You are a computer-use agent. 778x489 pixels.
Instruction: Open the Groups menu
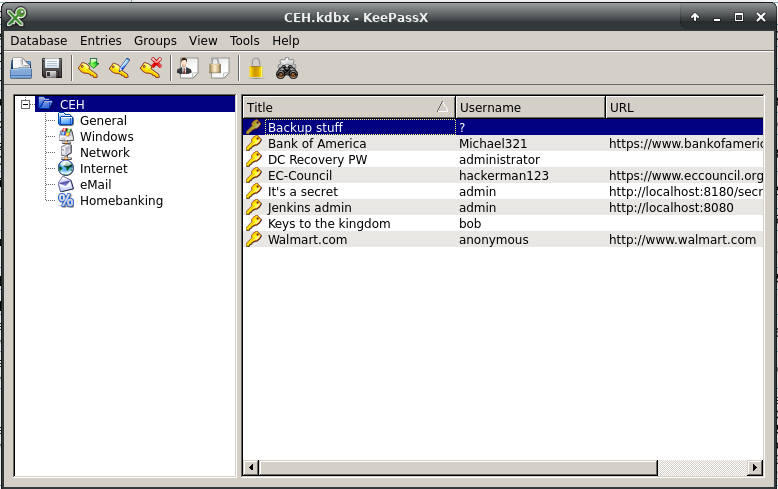coord(155,41)
